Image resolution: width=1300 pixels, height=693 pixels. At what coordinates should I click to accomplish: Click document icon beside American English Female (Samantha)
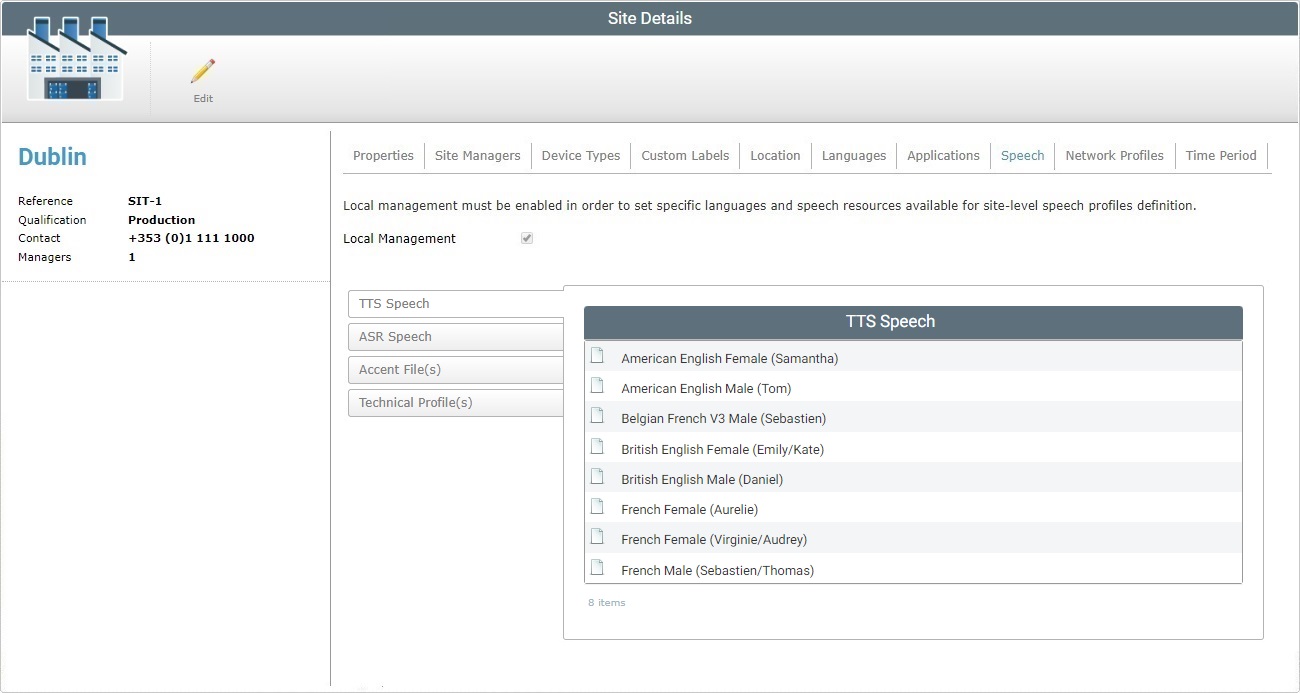[597, 356]
